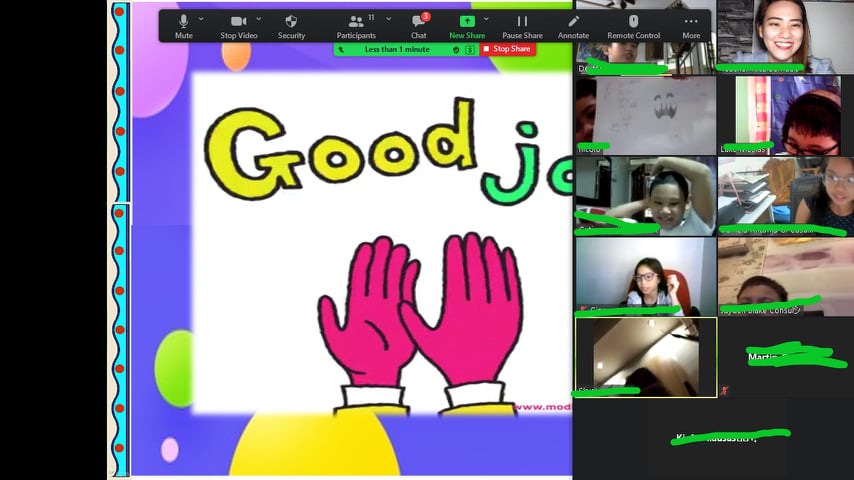Open the Annotate pencil tool
The width and height of the screenshot is (854, 480).
[573, 26]
